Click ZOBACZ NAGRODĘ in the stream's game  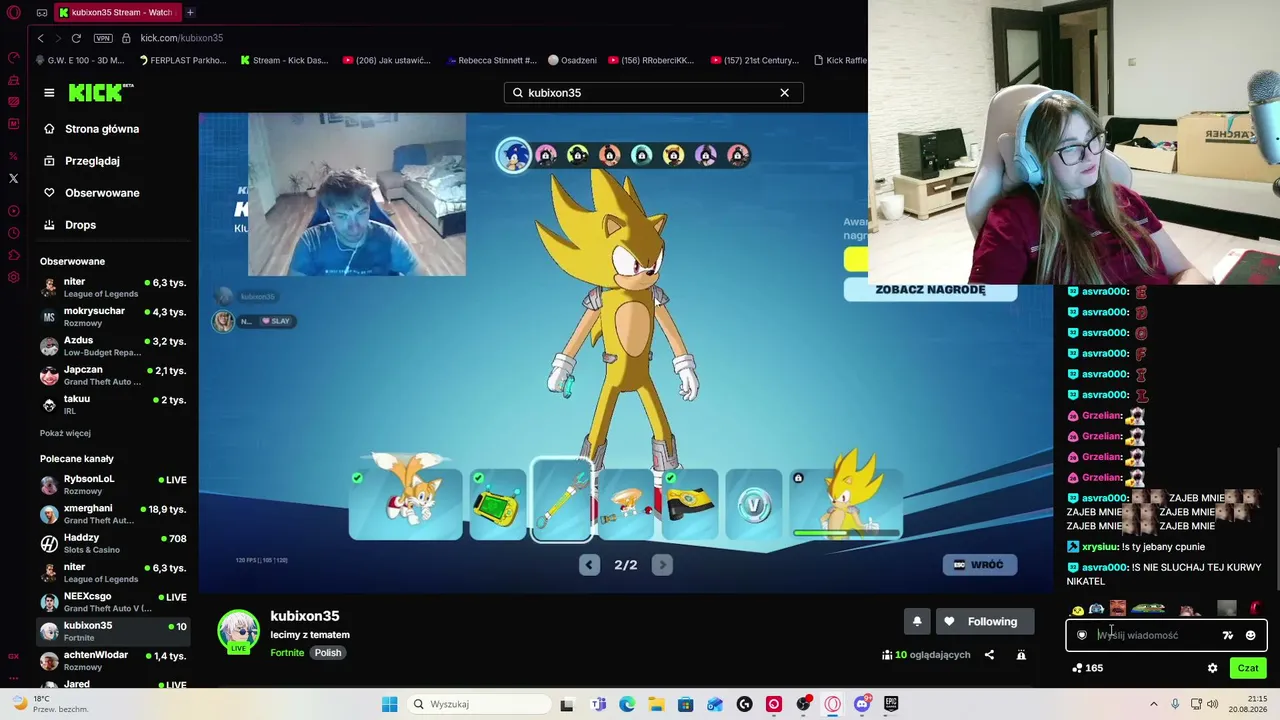pyautogui.click(x=930, y=290)
